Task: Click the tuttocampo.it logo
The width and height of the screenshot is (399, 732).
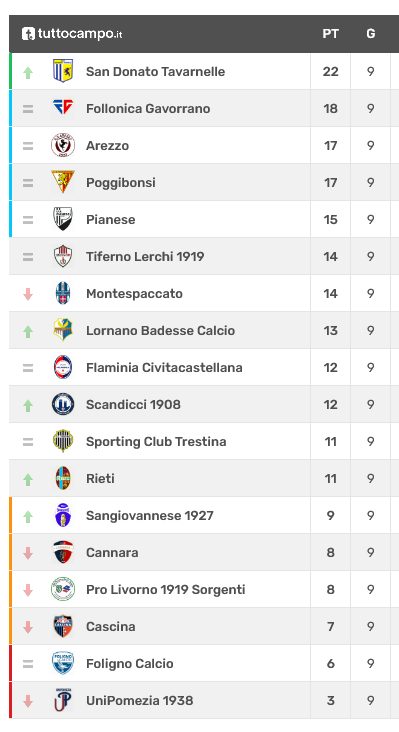Action: point(72,34)
